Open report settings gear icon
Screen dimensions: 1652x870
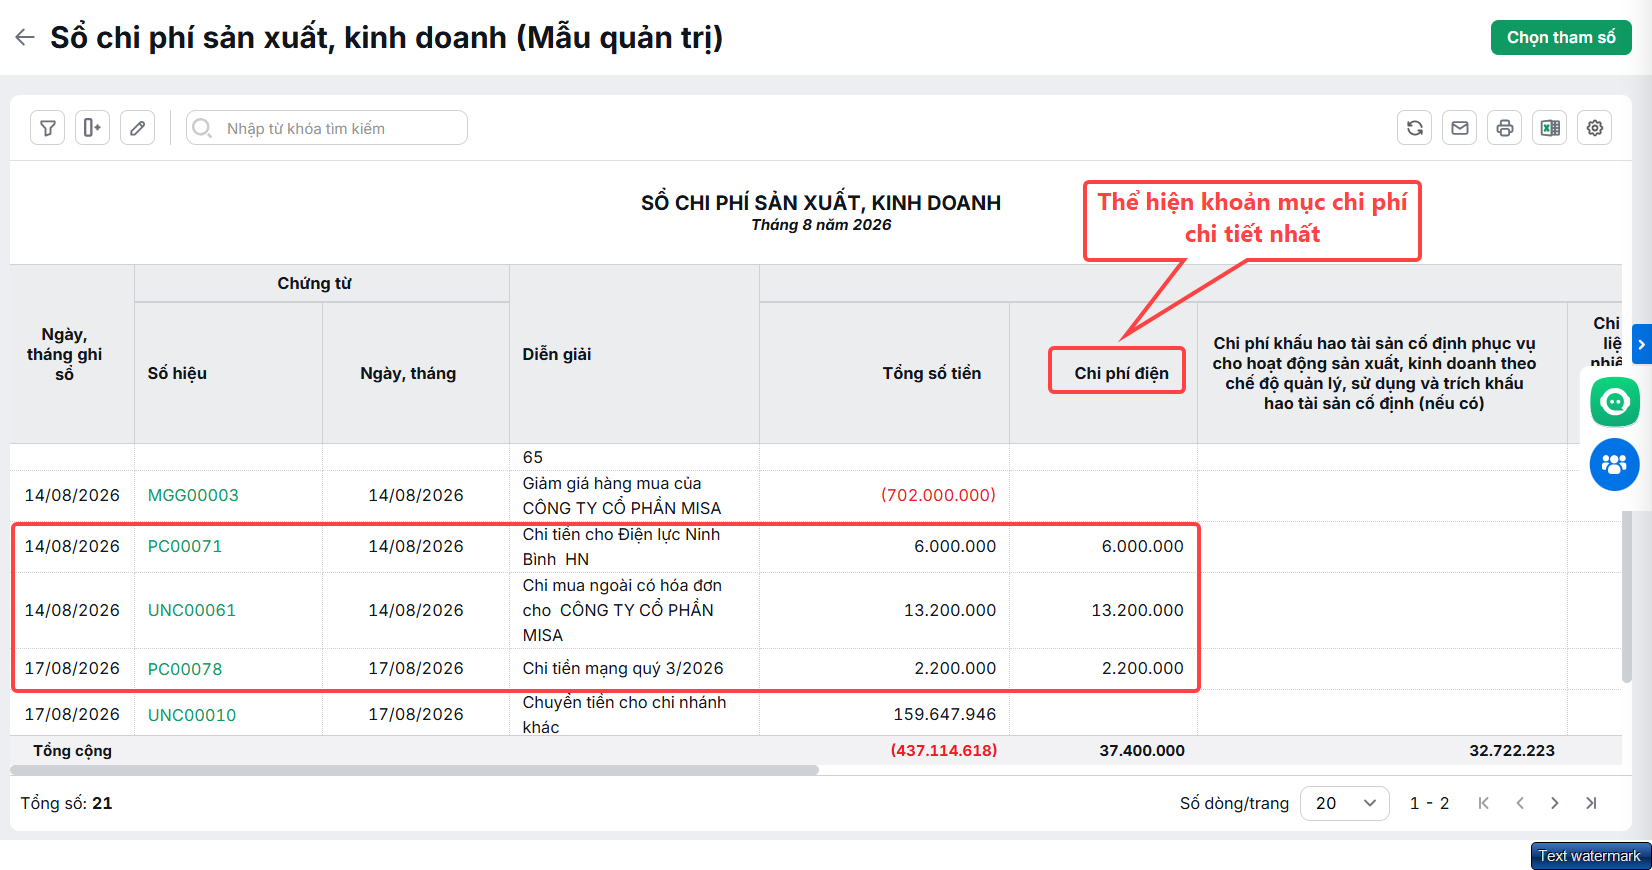1594,128
